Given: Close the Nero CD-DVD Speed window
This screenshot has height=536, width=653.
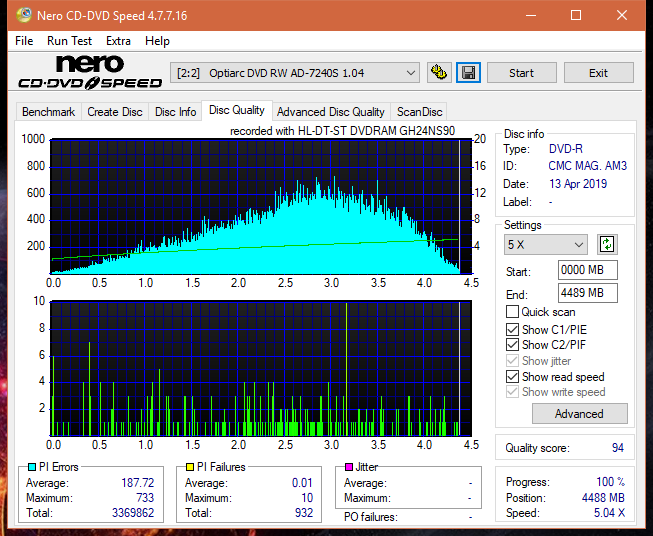Looking at the screenshot, I should [x=622, y=15].
